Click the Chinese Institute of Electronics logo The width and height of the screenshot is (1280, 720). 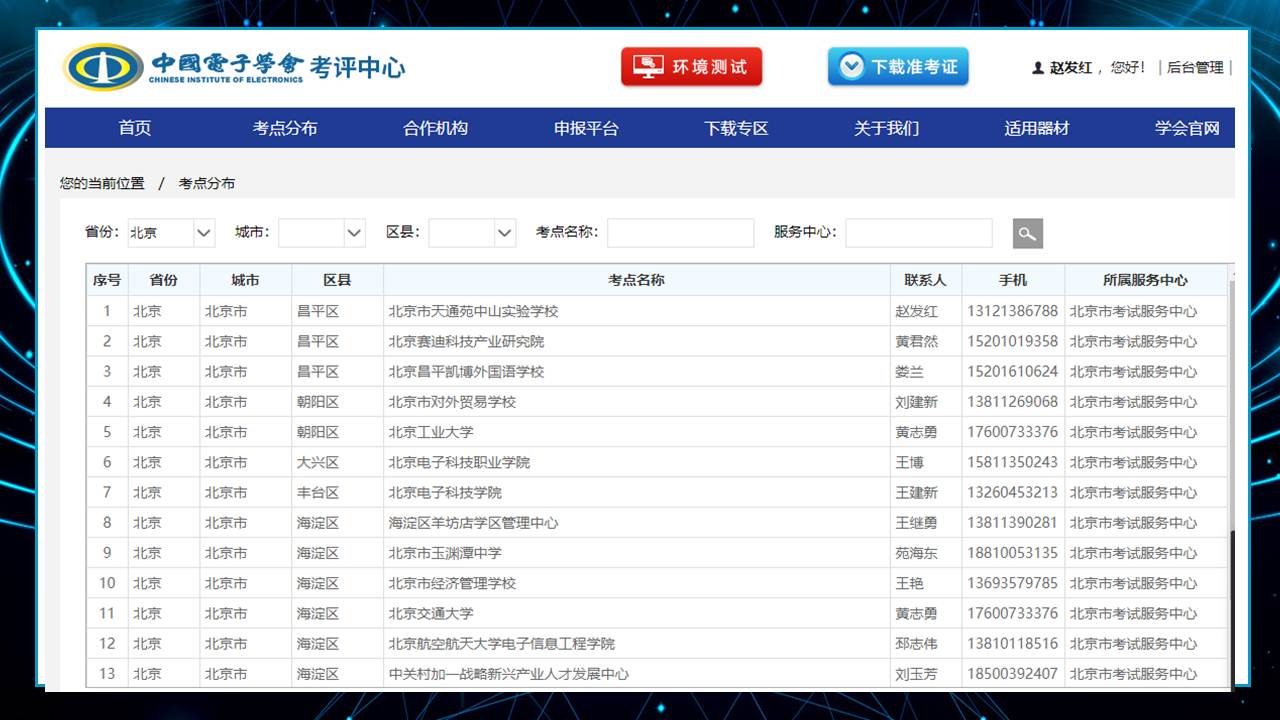coord(234,67)
